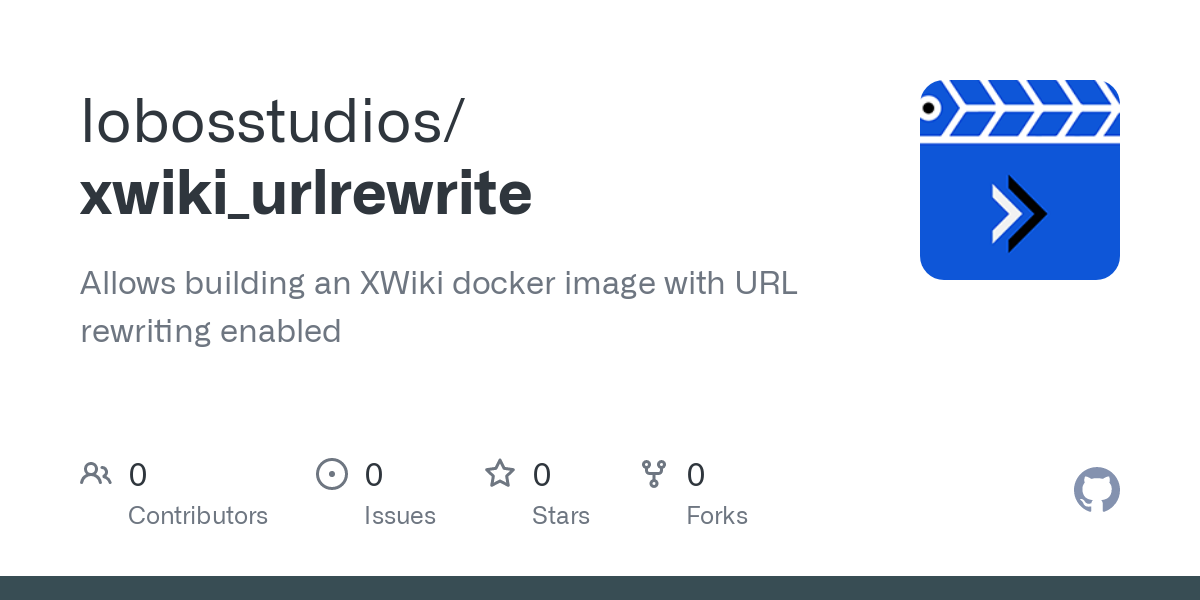This screenshot has width=1200, height=600.
Task: Click the zero count above Issues
Action: (374, 474)
